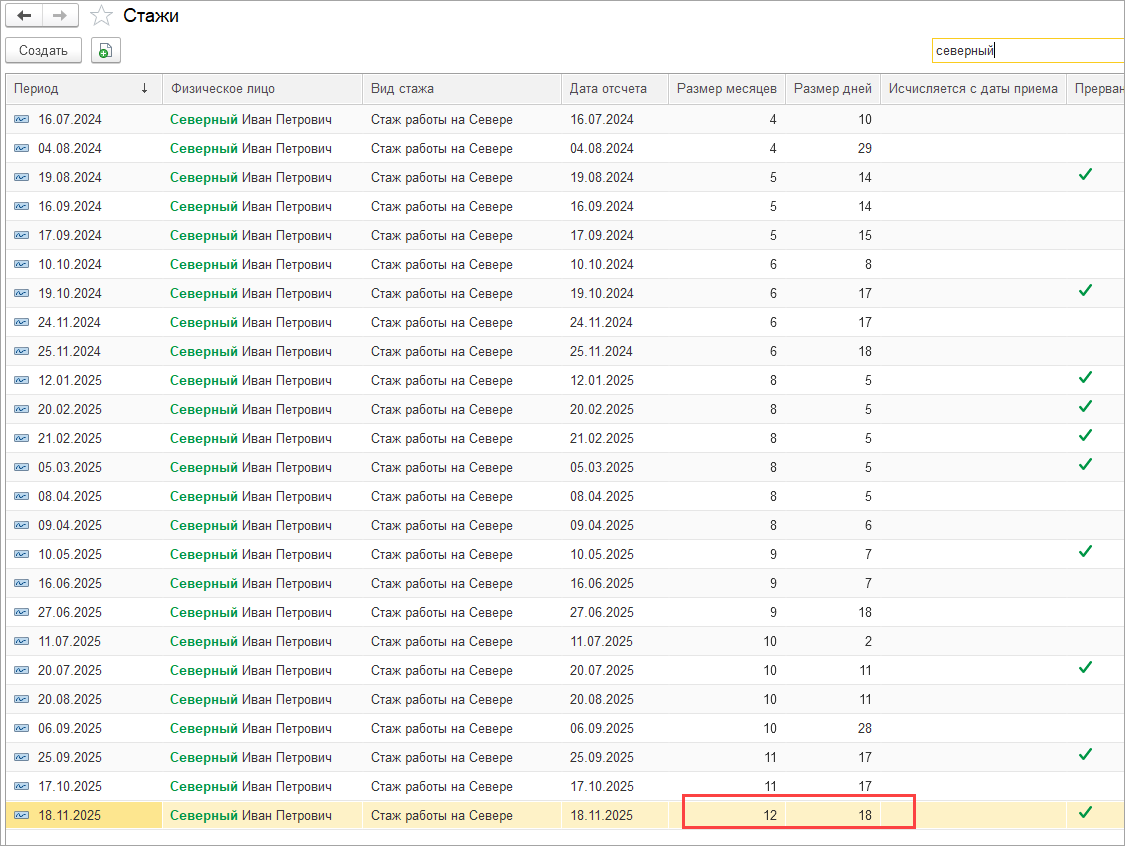Viewport: 1125px width, 846px height.
Task: Click the search field containing северный
Action: (x=1025, y=51)
